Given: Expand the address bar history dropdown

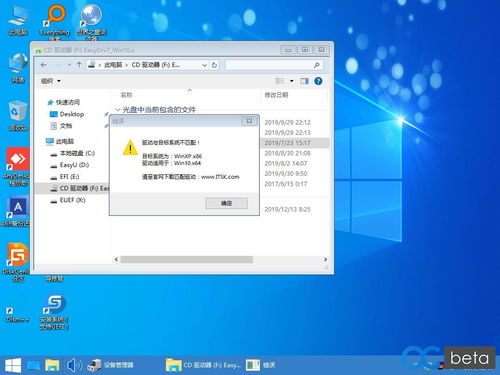Looking at the screenshot, I should tap(204, 65).
